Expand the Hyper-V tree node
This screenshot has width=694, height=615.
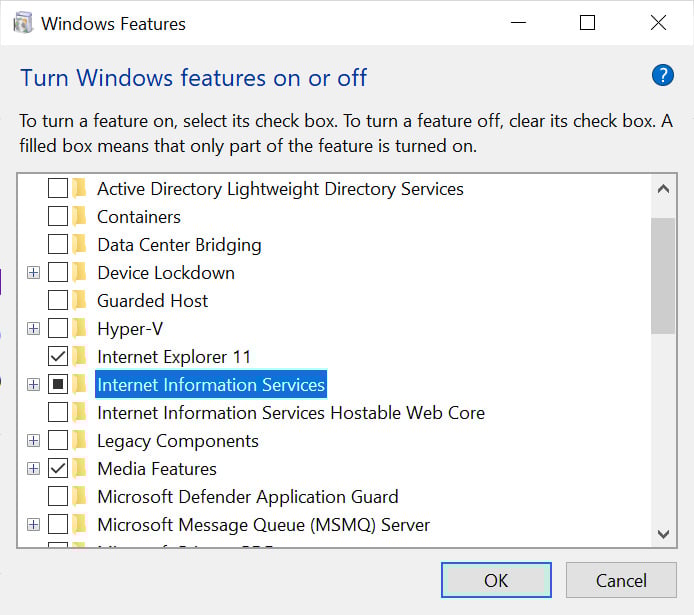coord(33,329)
